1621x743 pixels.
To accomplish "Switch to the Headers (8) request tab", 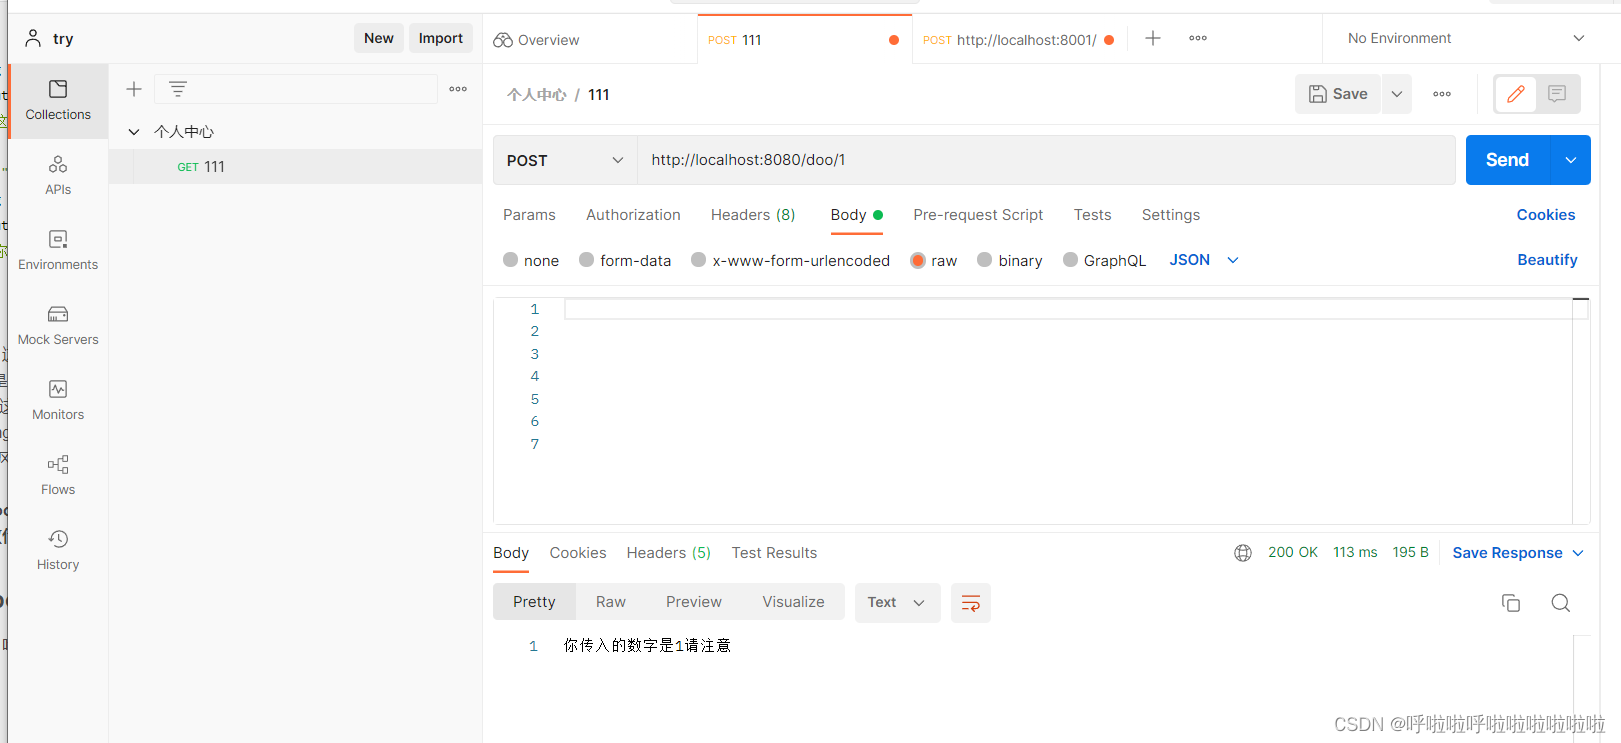I will pyautogui.click(x=753, y=215).
